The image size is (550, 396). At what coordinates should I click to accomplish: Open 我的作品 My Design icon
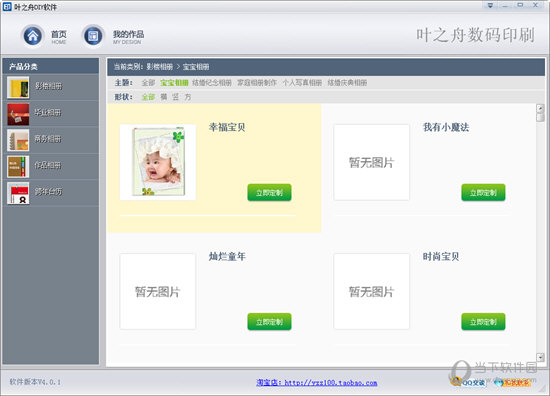tap(93, 36)
